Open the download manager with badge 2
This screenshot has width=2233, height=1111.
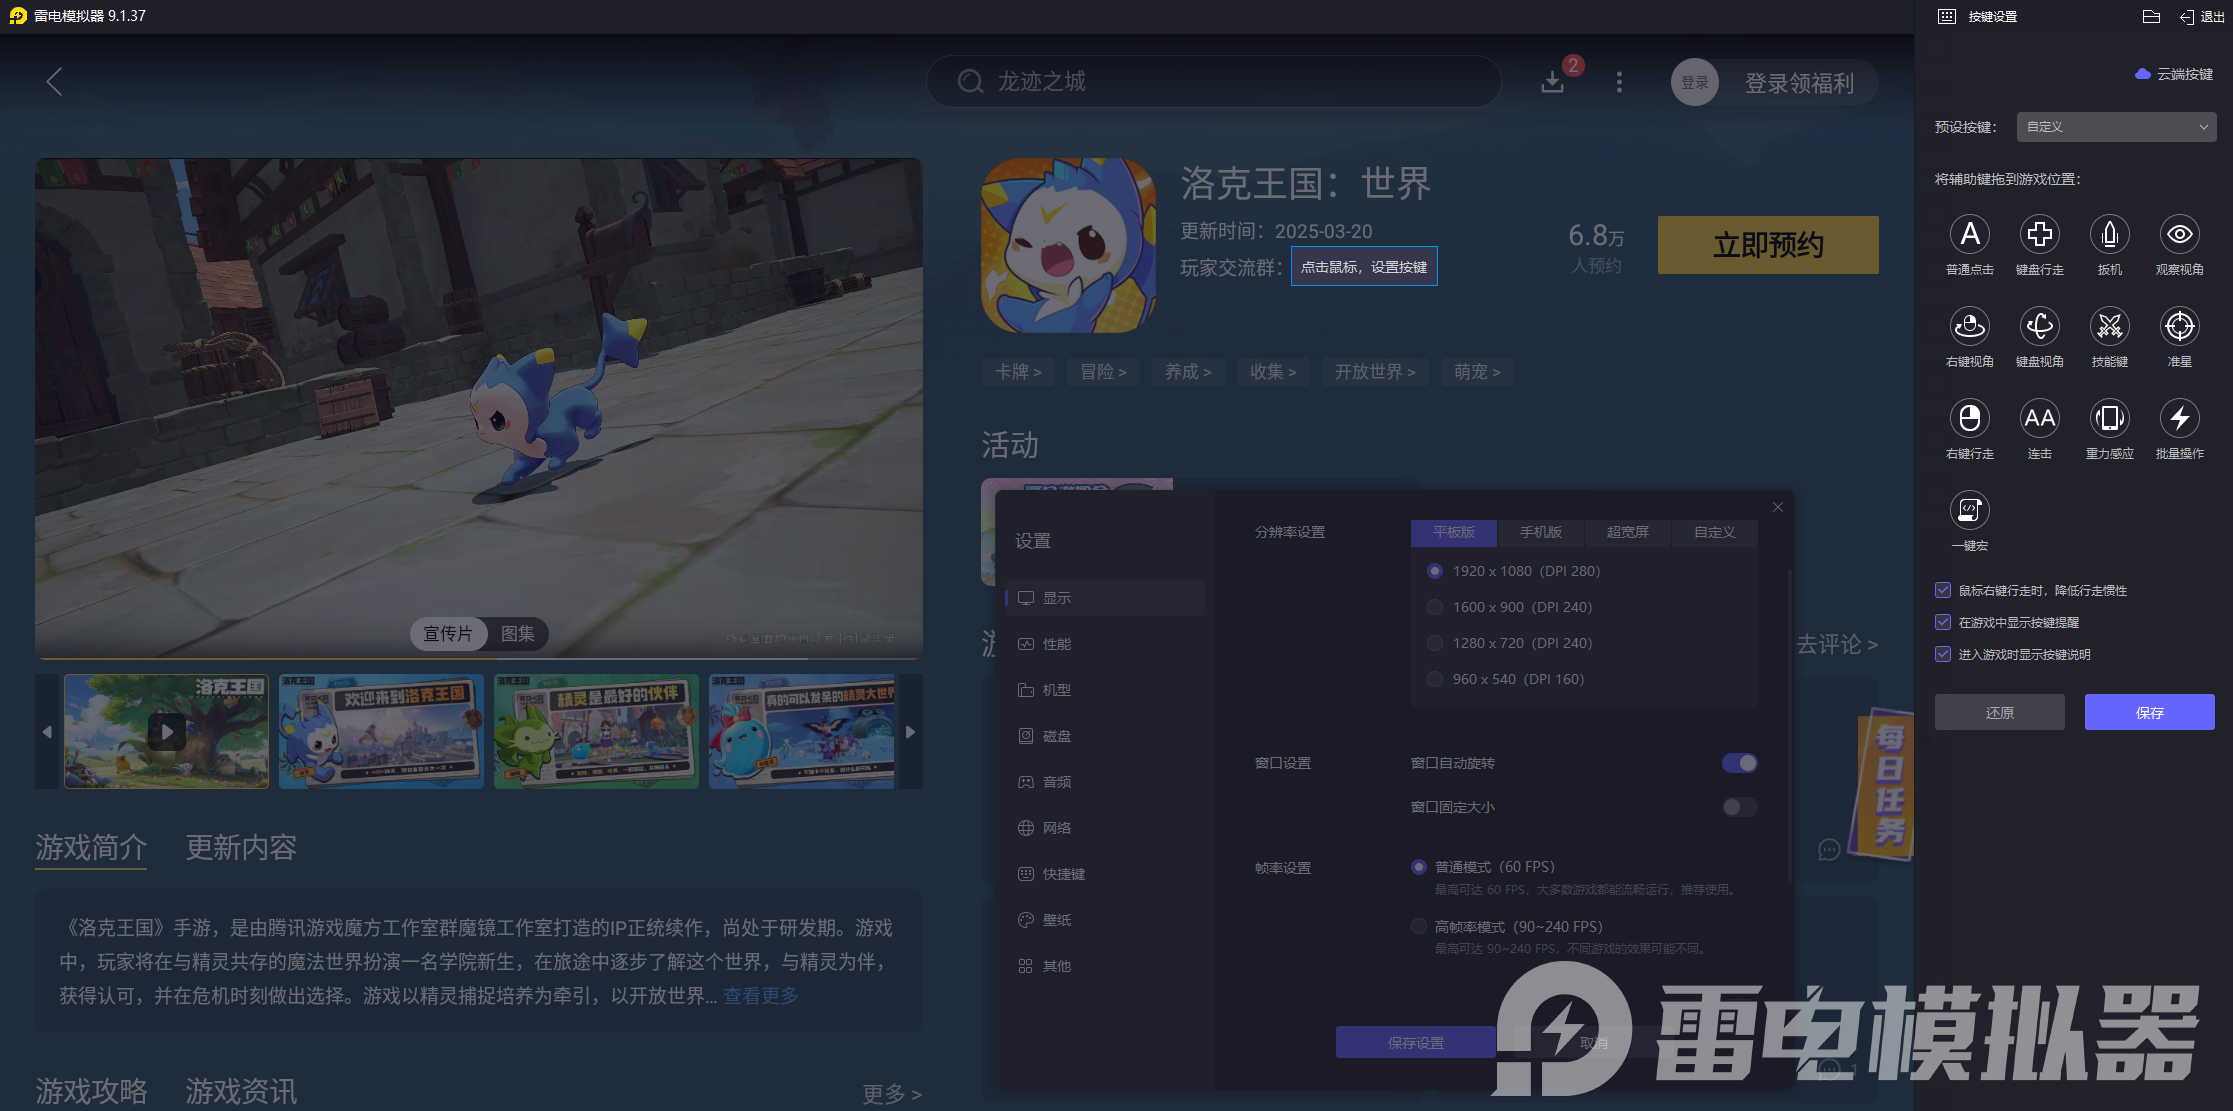[x=1553, y=82]
